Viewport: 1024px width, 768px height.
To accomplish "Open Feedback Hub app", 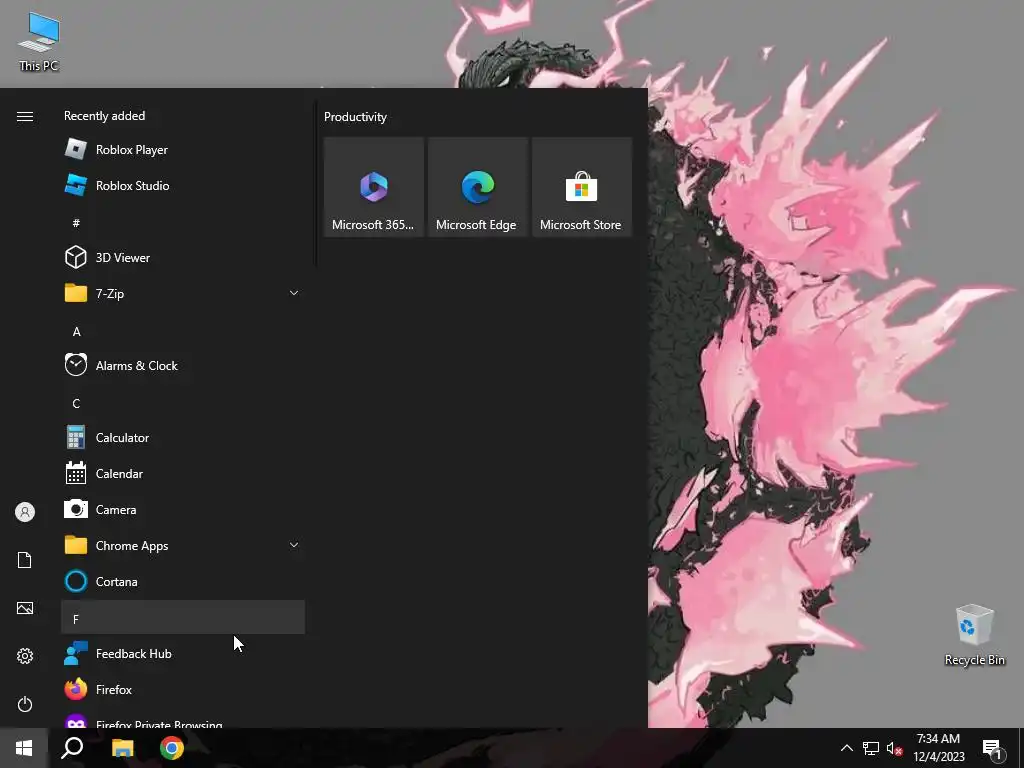I will tap(183, 653).
